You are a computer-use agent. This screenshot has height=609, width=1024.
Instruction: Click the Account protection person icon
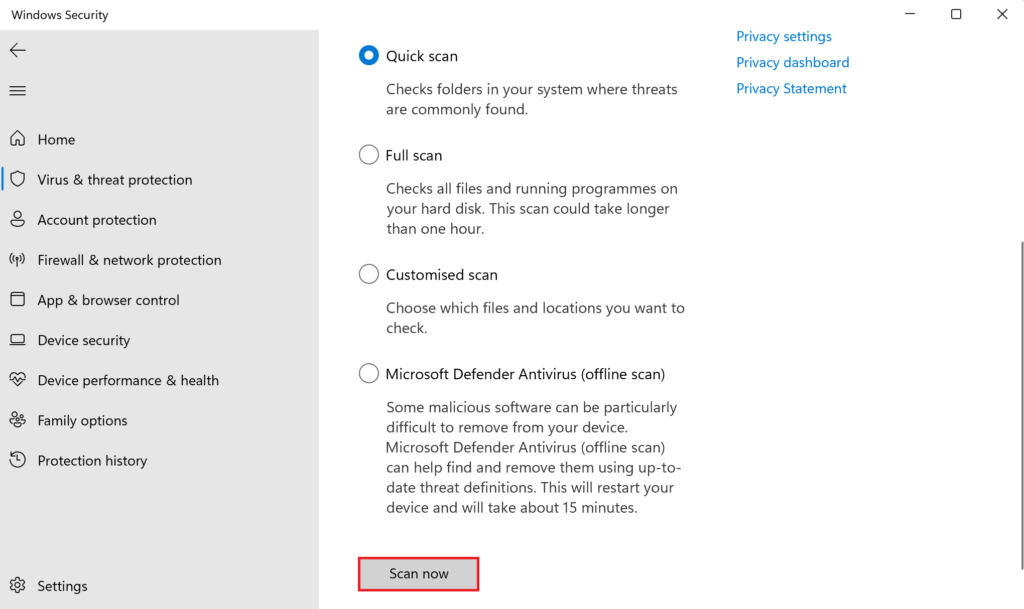tap(17, 220)
